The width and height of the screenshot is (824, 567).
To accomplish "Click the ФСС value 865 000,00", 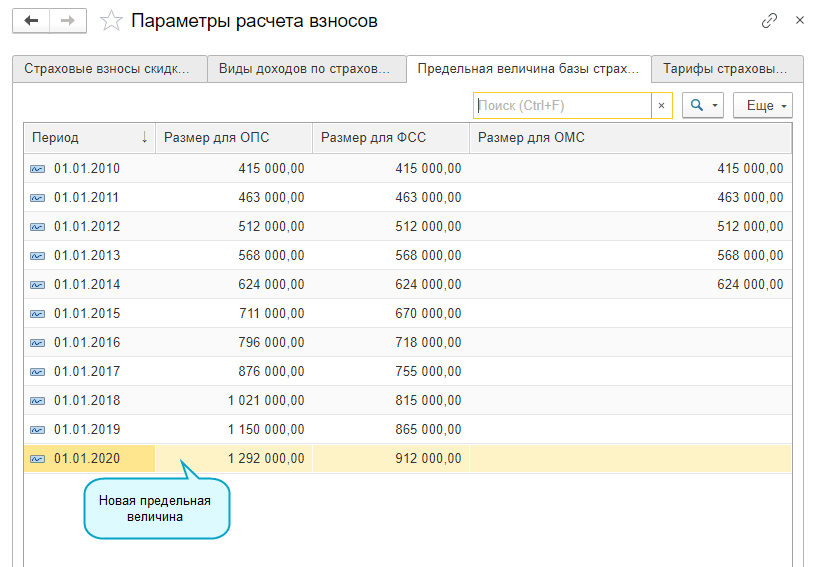I will 428,429.
